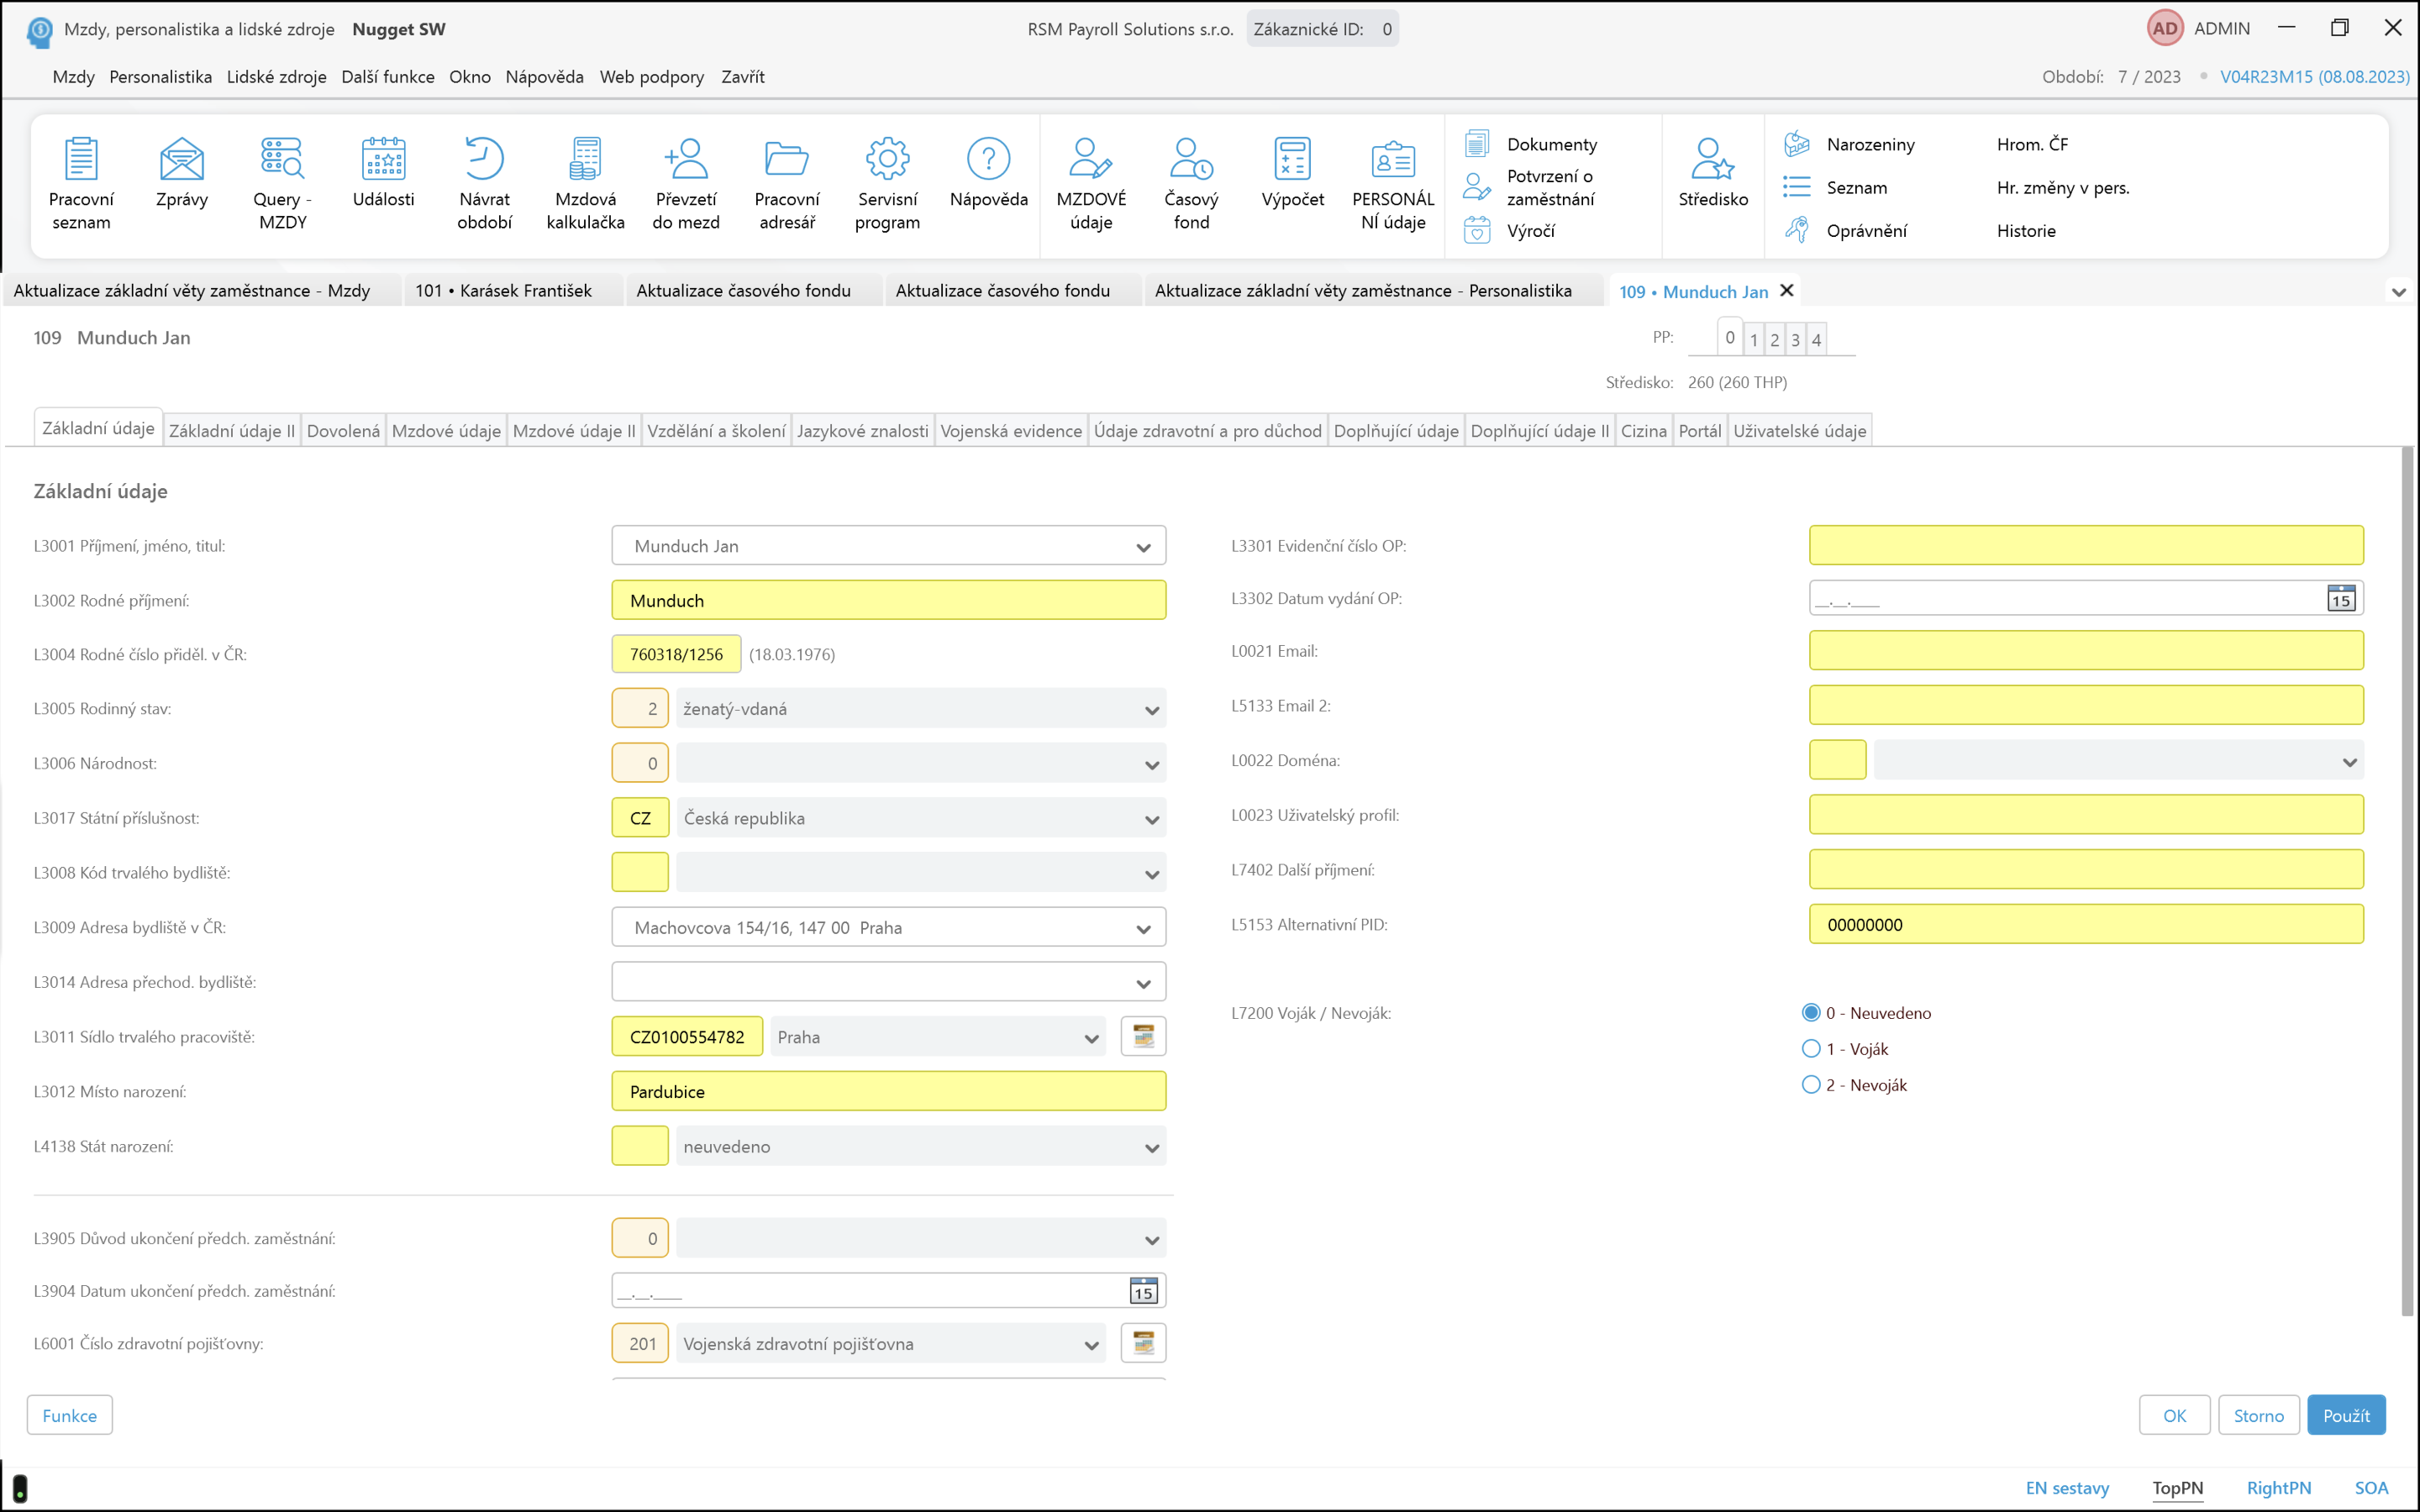Open Doména dropdown
Screen dimensions: 2420x1512
2349,762
